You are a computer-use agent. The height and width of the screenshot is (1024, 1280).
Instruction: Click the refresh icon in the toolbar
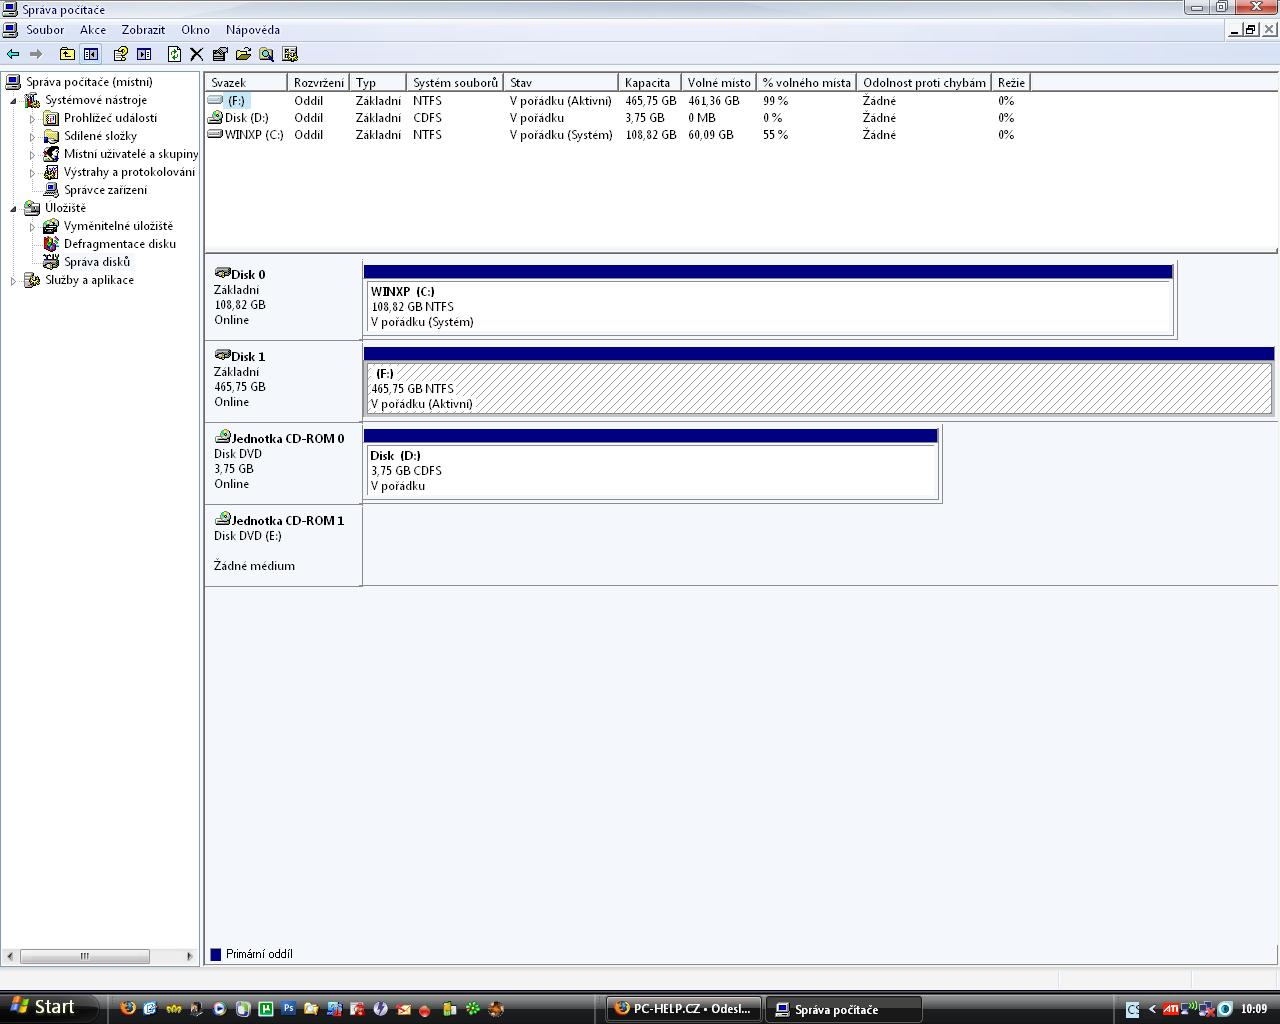coord(174,54)
